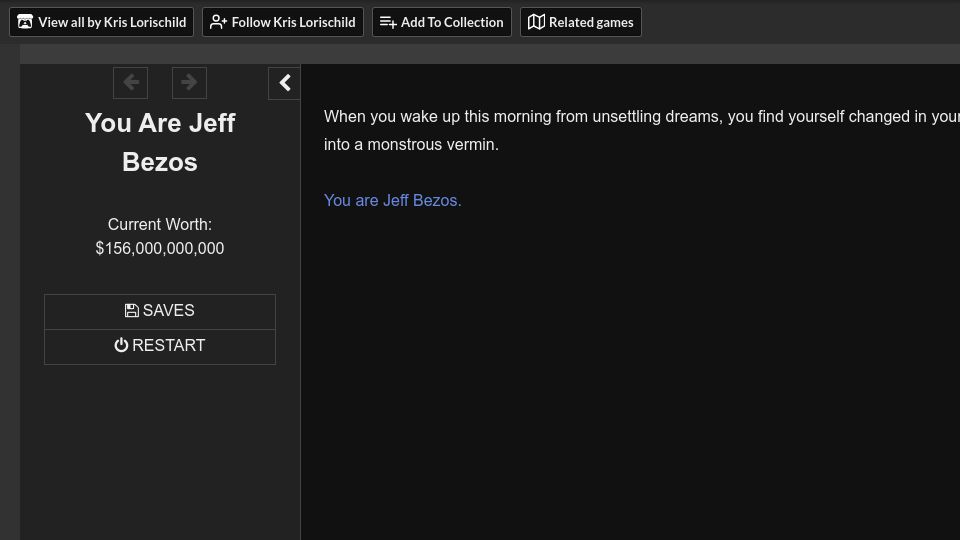
Task: Follow the 'You are Jeff Bezos.' link
Action: coord(392,200)
